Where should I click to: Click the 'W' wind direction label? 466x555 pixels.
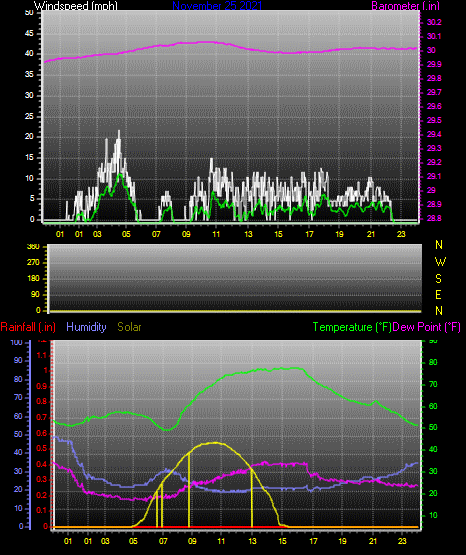click(440, 262)
